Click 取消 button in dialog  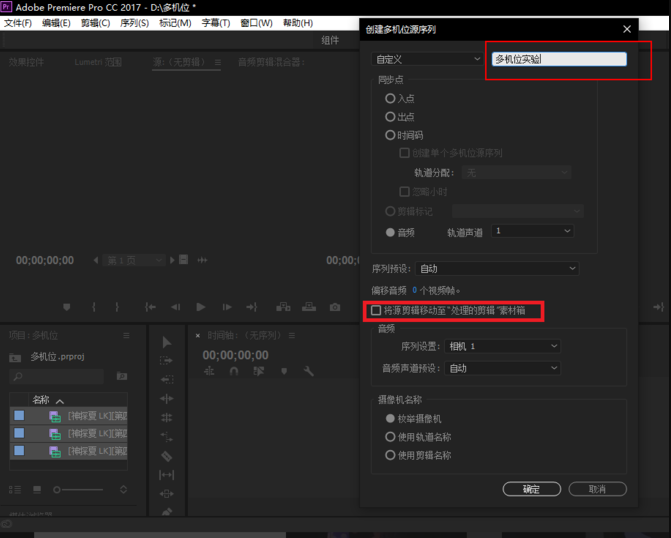(597, 489)
